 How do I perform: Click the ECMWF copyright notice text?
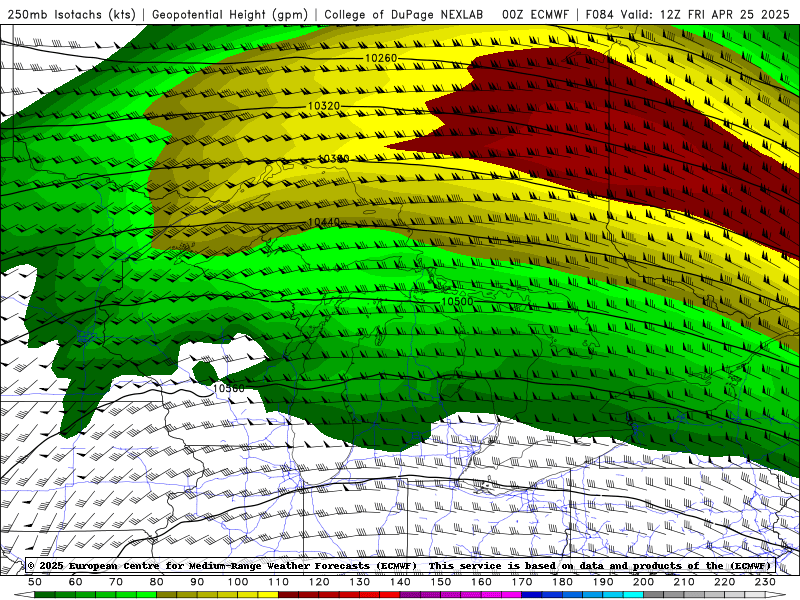(x=398, y=565)
